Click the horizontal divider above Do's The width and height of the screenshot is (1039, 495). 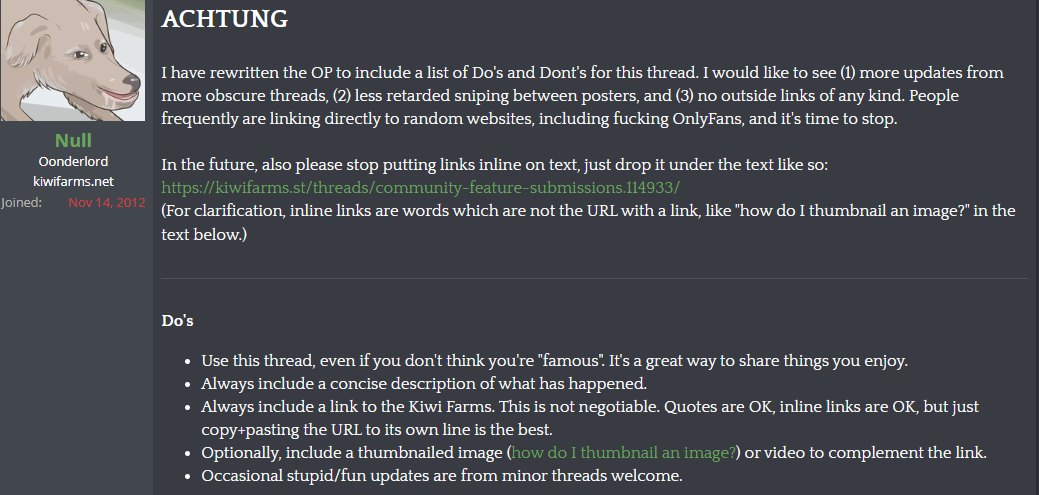point(594,277)
